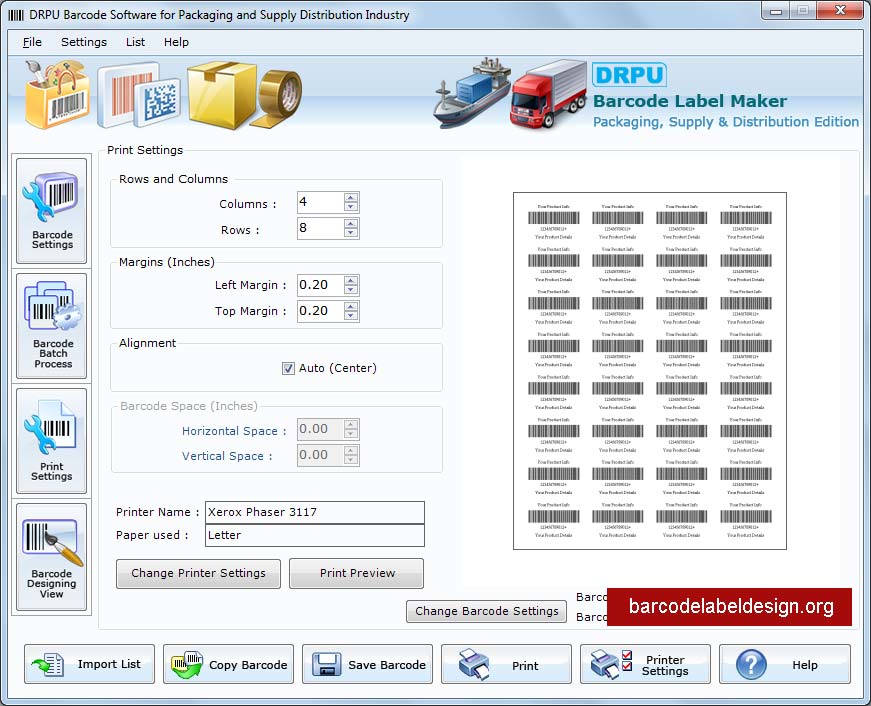Increase the Top Margin value
Viewport: 871px width, 706px height.
351,307
